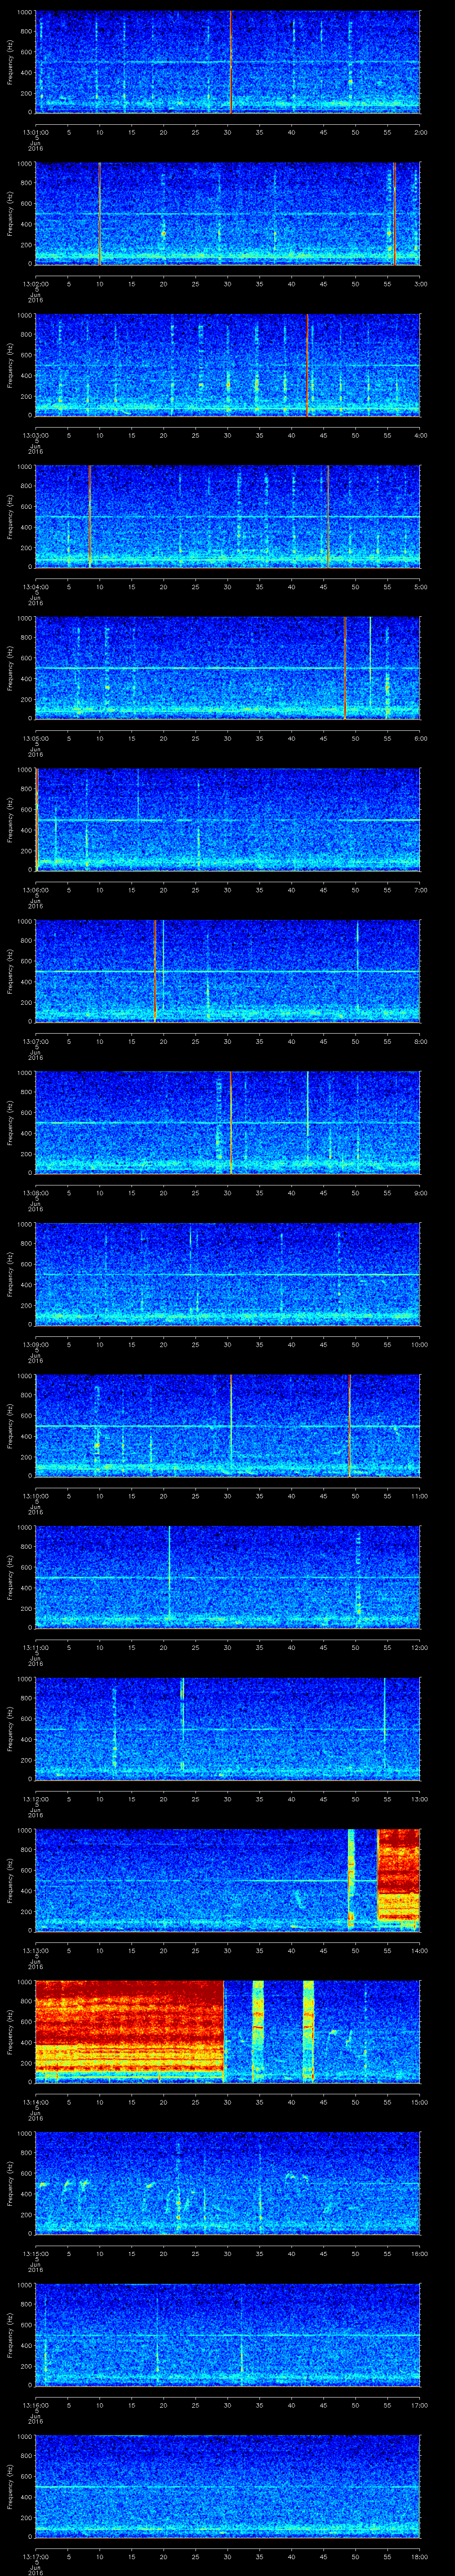Click the red vertical line in the 13:07:00 panel
This screenshot has height=2576, width=455.
pos(155,971)
